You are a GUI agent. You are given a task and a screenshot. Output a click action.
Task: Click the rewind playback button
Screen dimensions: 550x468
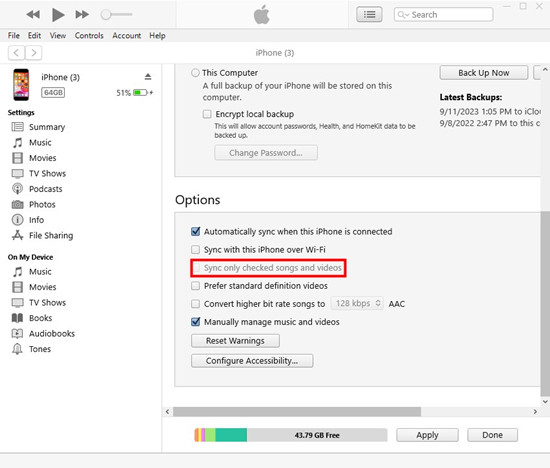click(33, 14)
